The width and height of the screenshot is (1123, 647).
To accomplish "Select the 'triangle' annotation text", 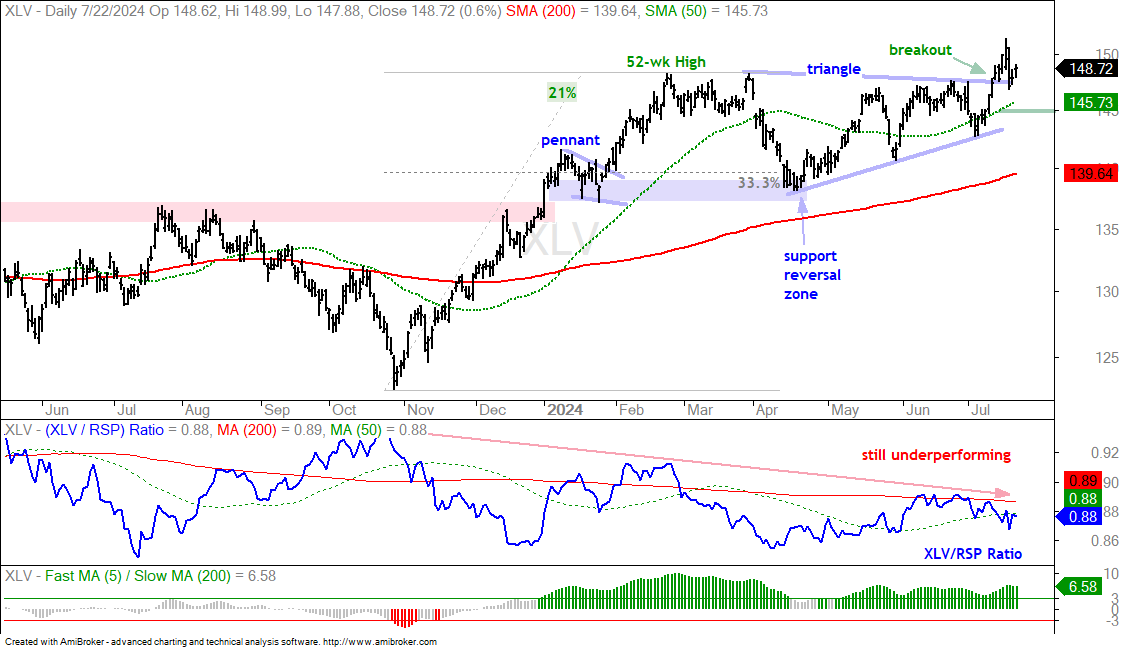I will point(834,69).
